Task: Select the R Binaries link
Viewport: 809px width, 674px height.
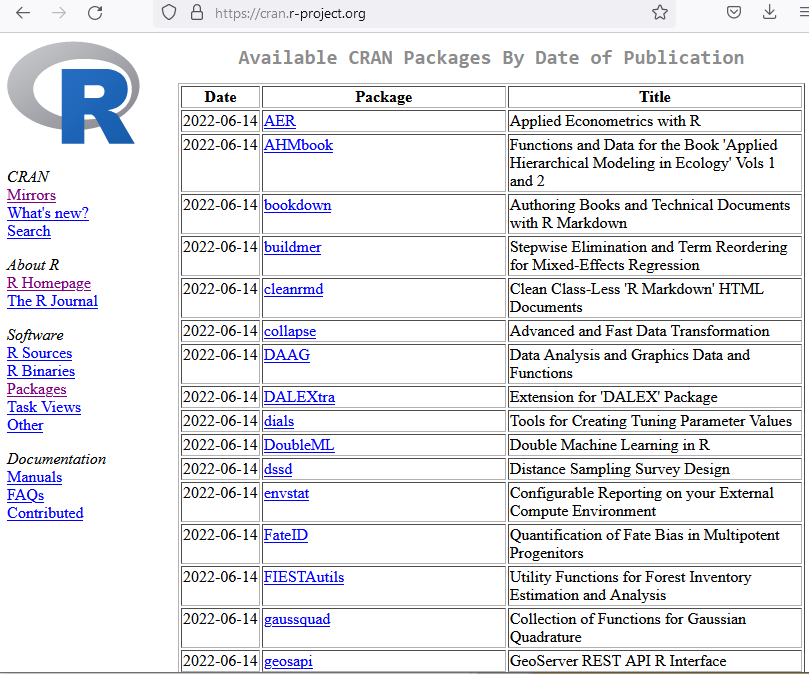Action: coord(41,371)
